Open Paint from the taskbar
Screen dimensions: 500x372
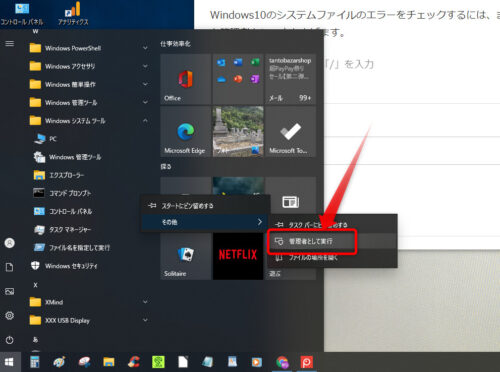tap(59, 362)
